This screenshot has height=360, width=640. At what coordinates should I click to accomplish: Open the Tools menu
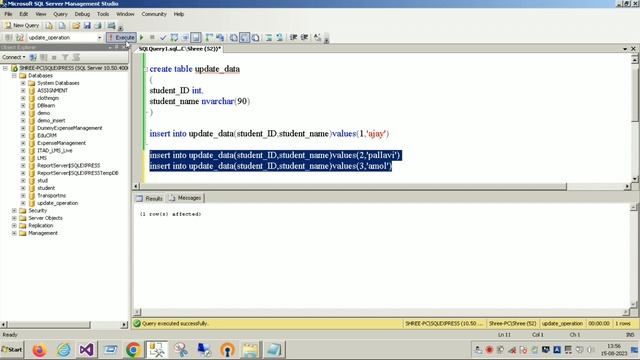tap(103, 14)
